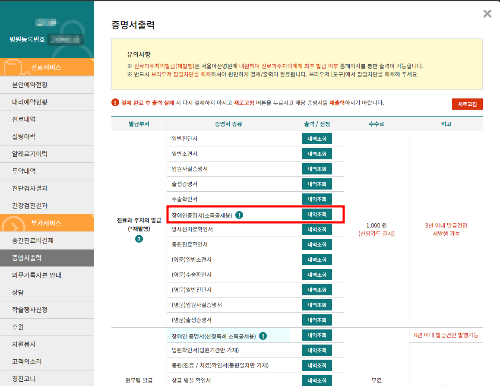This screenshot has height=386, width=500.
Task: Click 내역조회 beside [영문]입원사실증명서
Action: tap(317, 305)
